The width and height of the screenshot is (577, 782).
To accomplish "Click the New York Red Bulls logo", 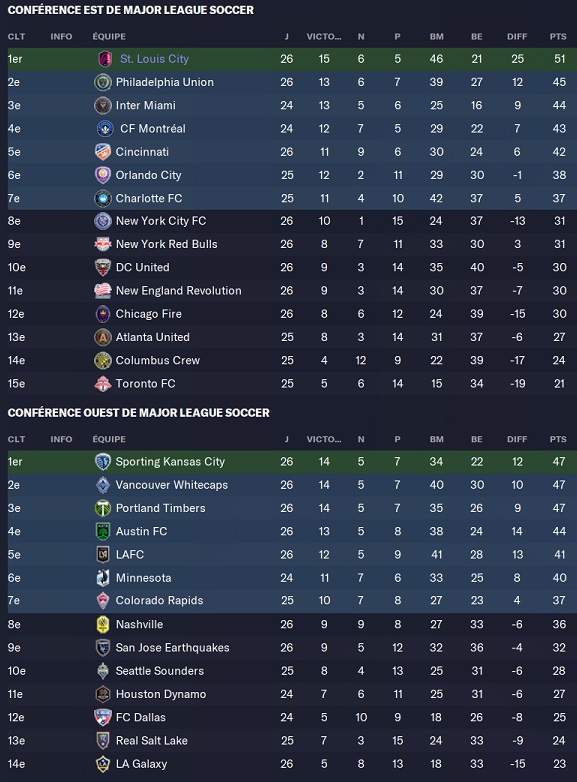I will tap(103, 244).
